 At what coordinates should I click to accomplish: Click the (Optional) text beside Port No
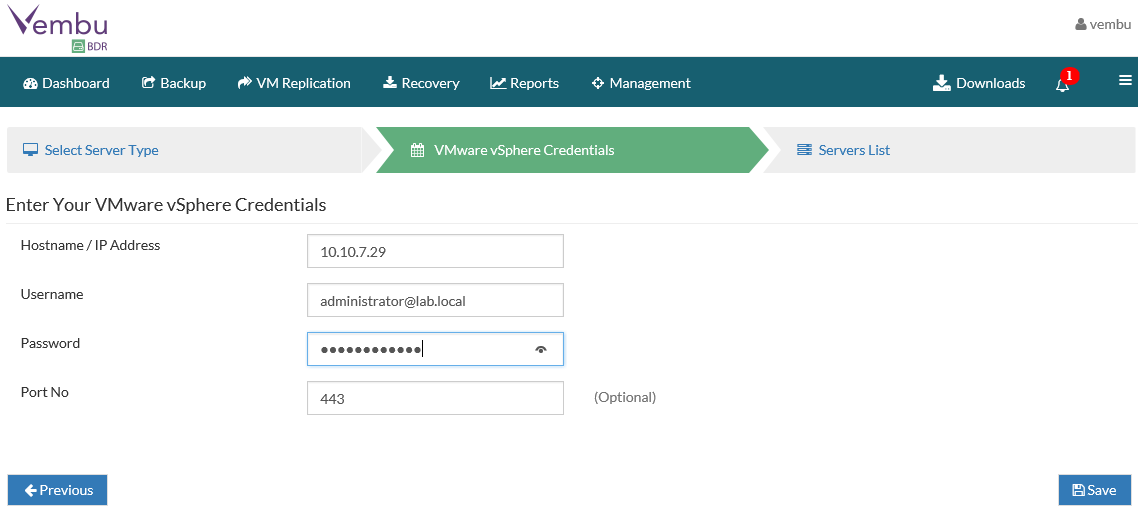click(625, 398)
